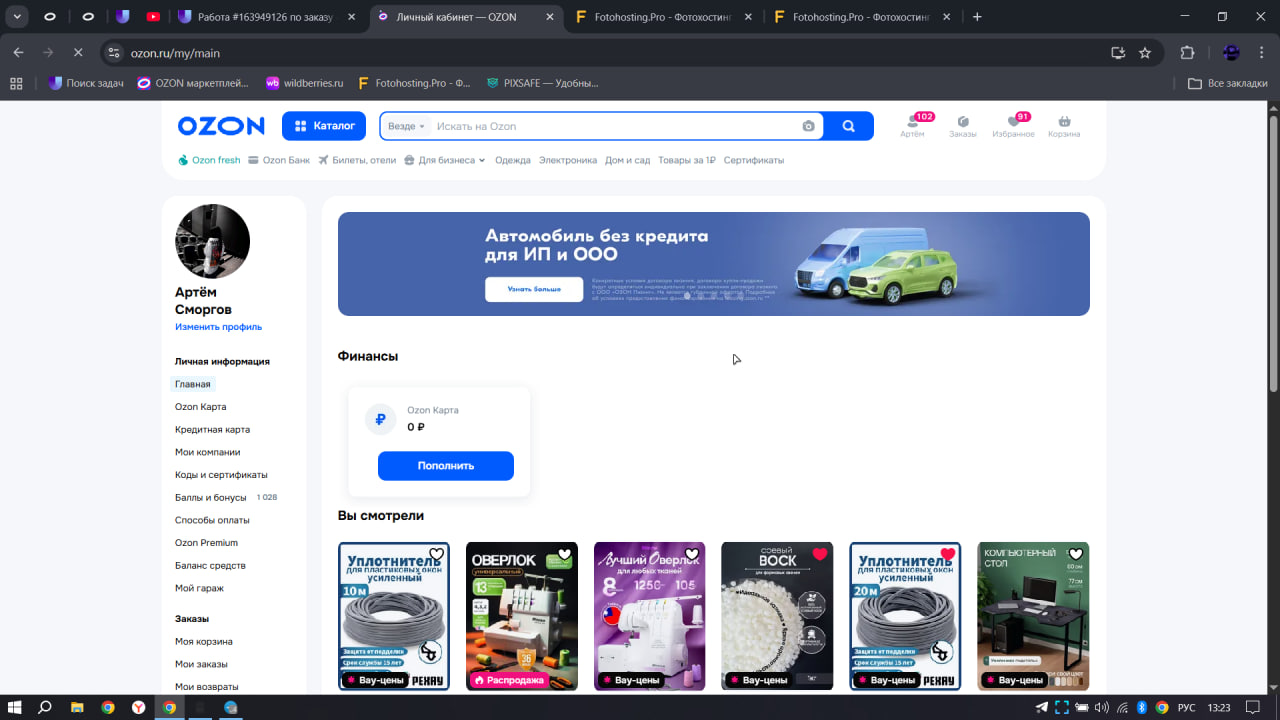Viewport: 1280px width, 720px height.
Task: Focus the Искать на Ozon search field
Action: pos(615,126)
